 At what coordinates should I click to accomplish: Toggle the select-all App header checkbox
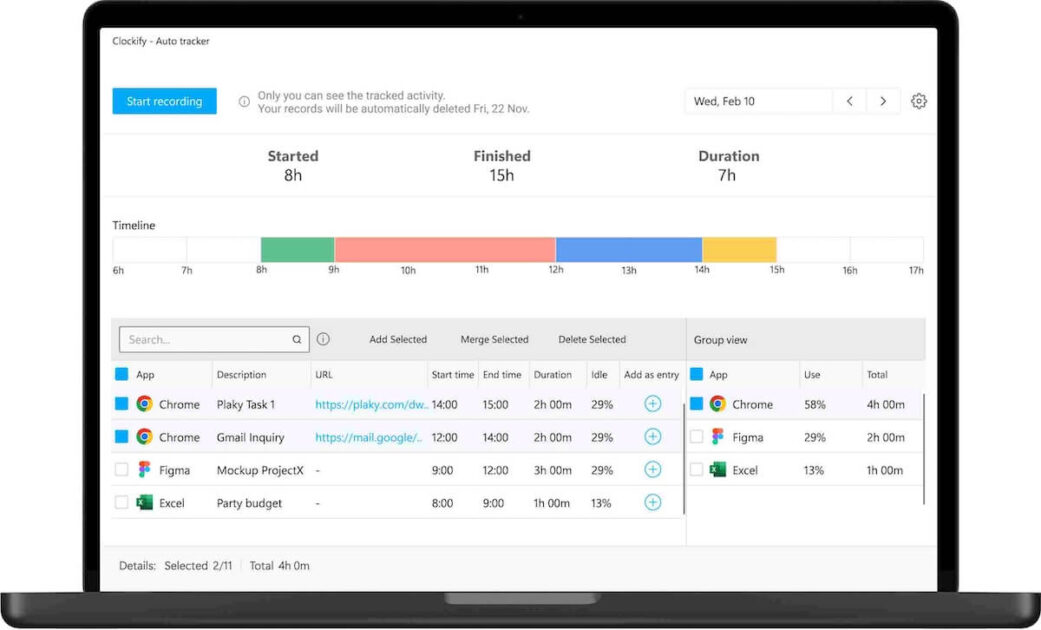[121, 374]
